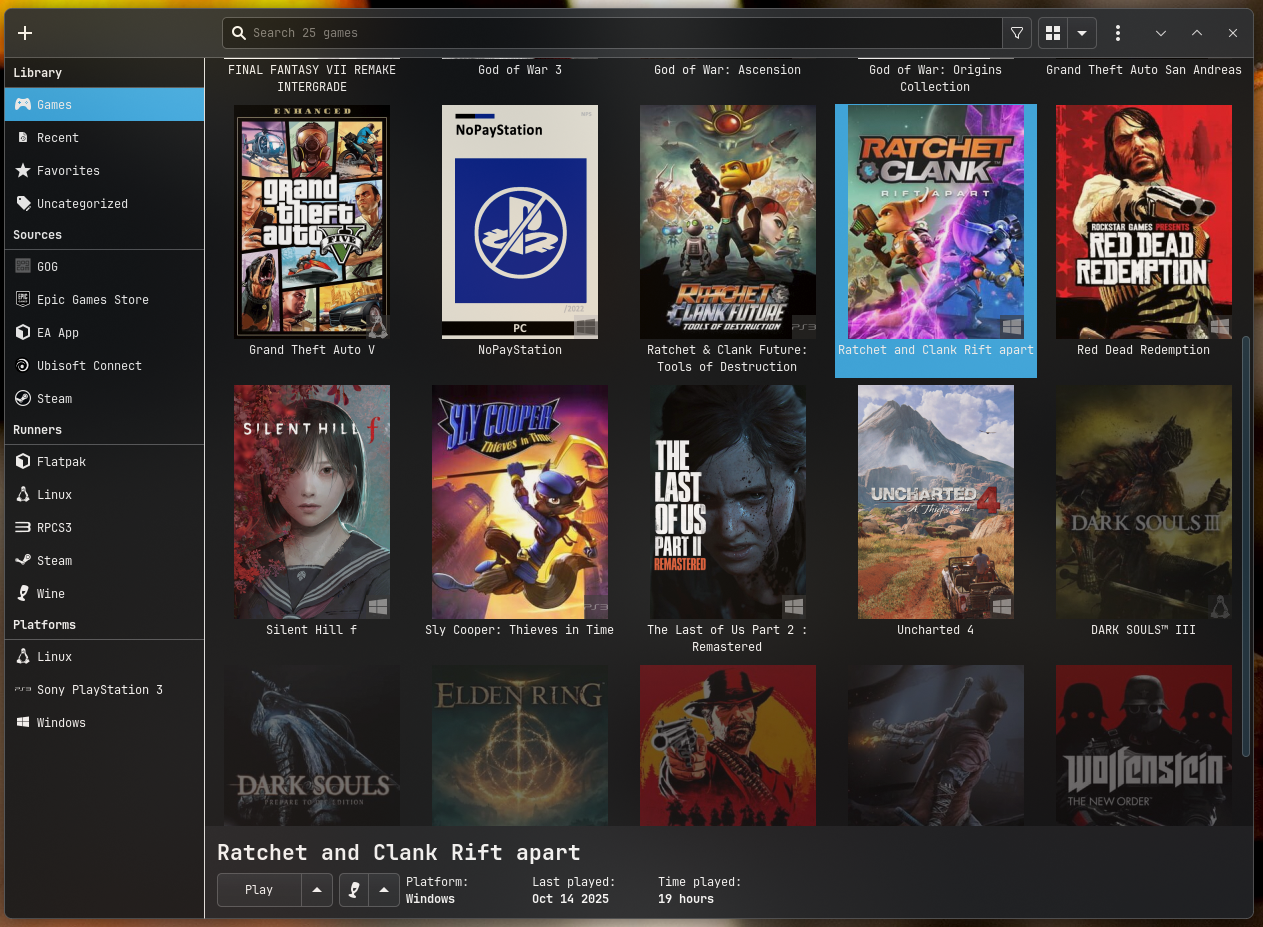Open the Uncategorized category
The image size is (1263, 927).
tap(105, 203)
